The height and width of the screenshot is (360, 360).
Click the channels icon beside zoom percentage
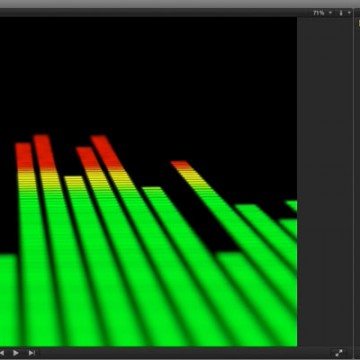[x=341, y=13]
